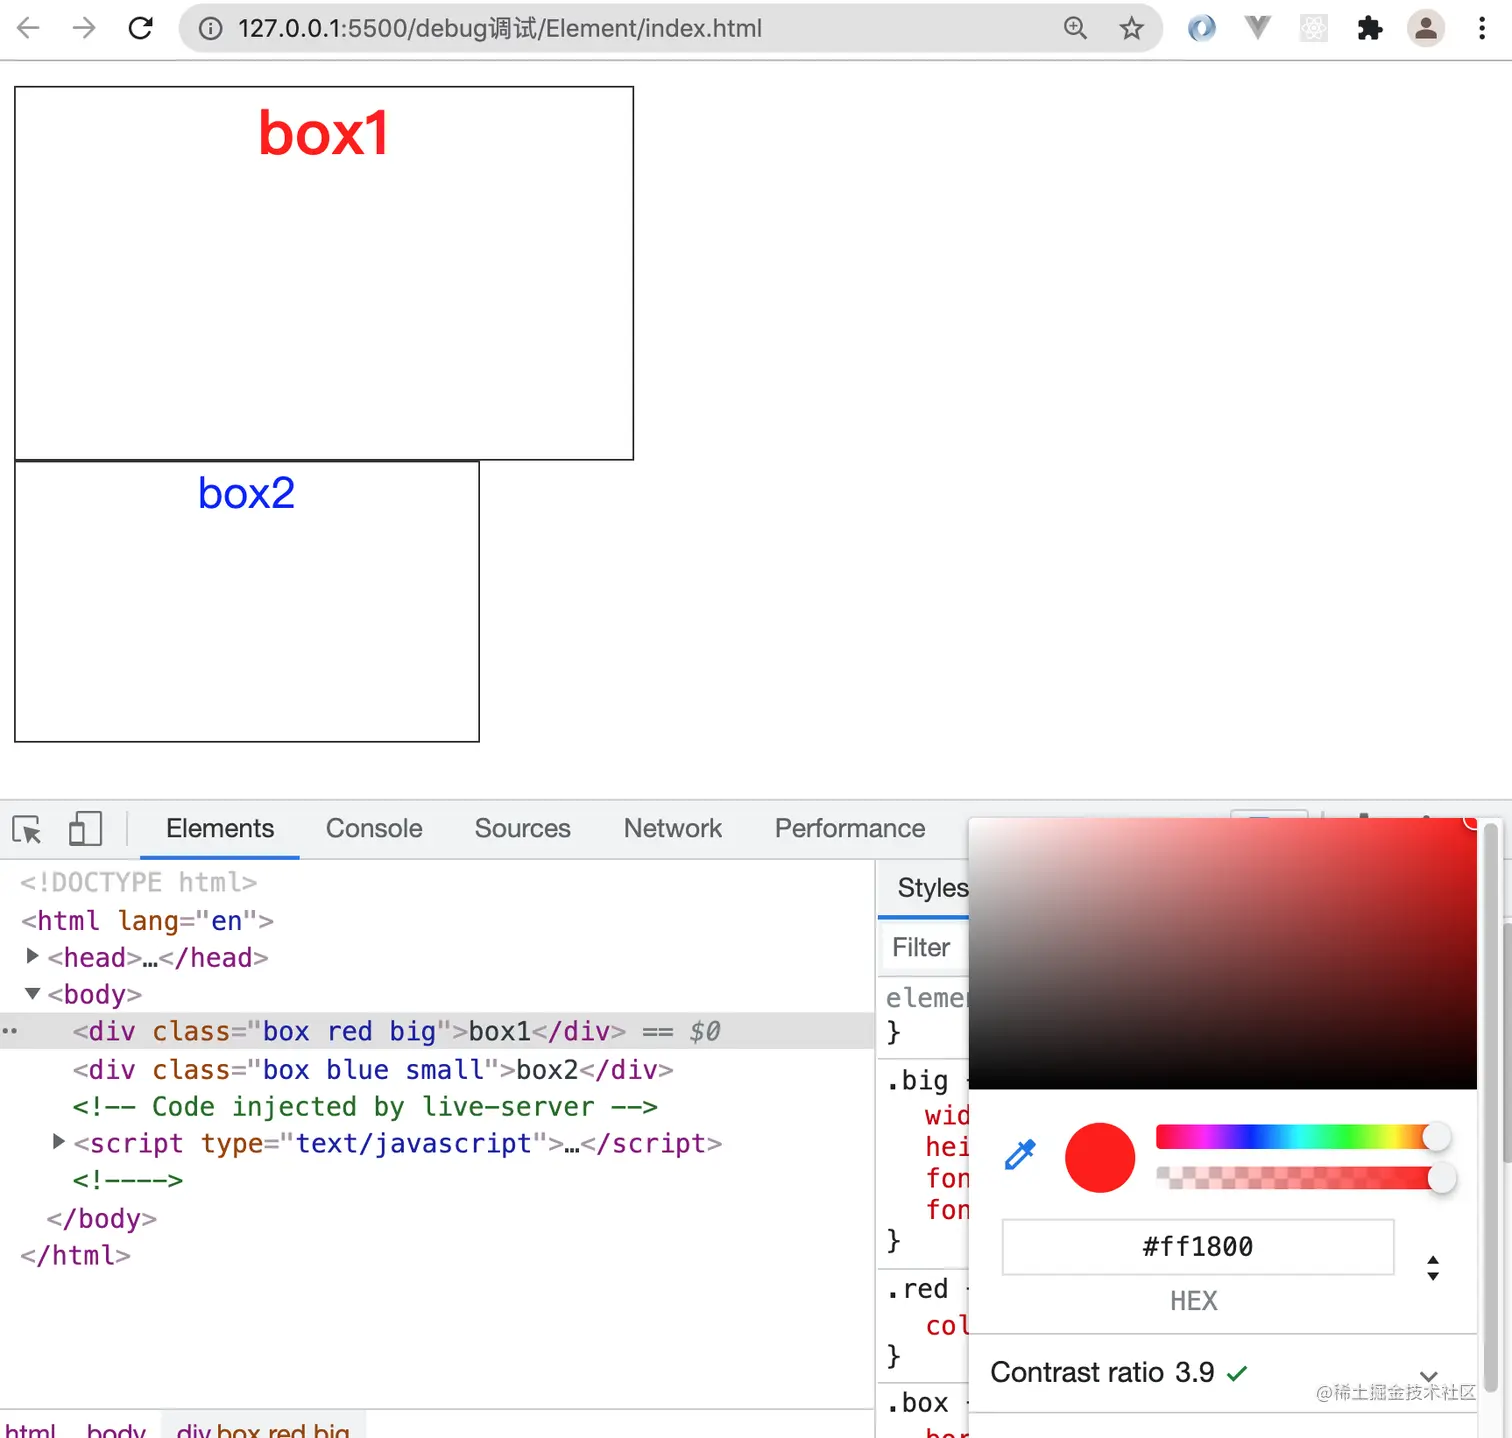Select the live-server comment node
The image size is (1512, 1438).
tap(365, 1106)
